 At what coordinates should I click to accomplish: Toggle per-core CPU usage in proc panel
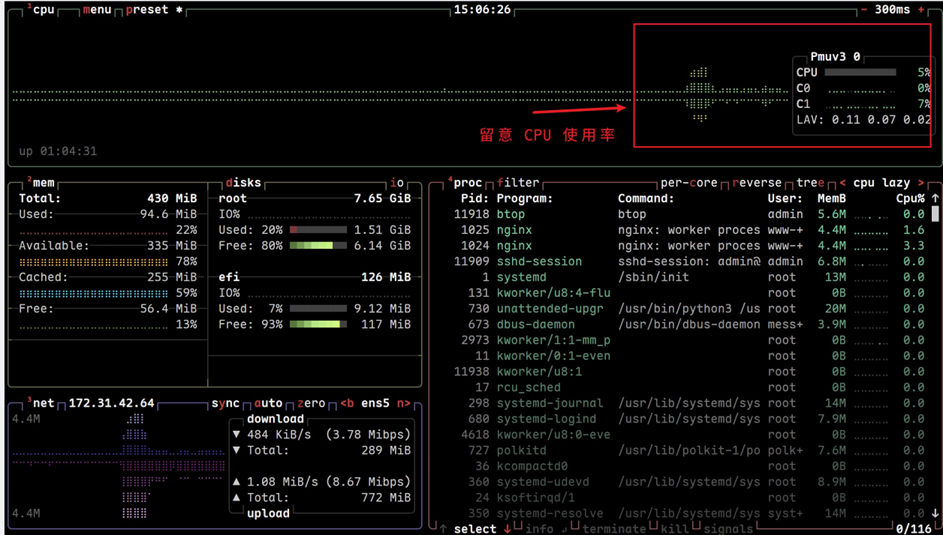(x=690, y=183)
